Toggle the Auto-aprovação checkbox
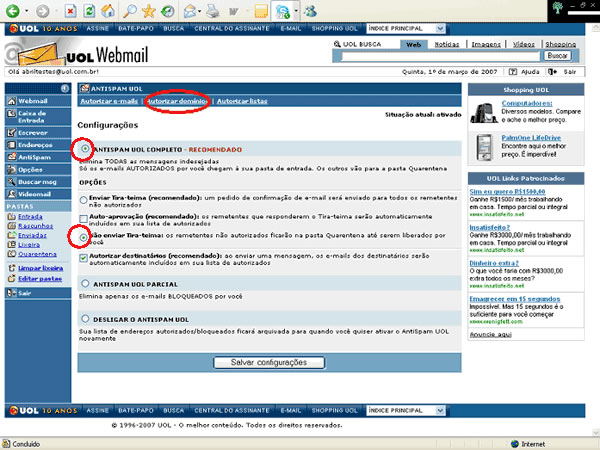The image size is (600, 450). coord(83,216)
